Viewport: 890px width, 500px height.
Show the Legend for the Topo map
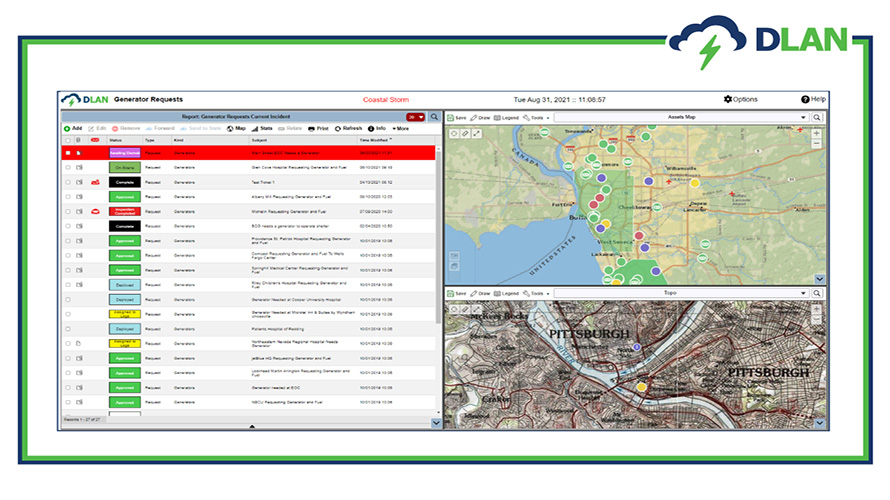pyautogui.click(x=506, y=293)
